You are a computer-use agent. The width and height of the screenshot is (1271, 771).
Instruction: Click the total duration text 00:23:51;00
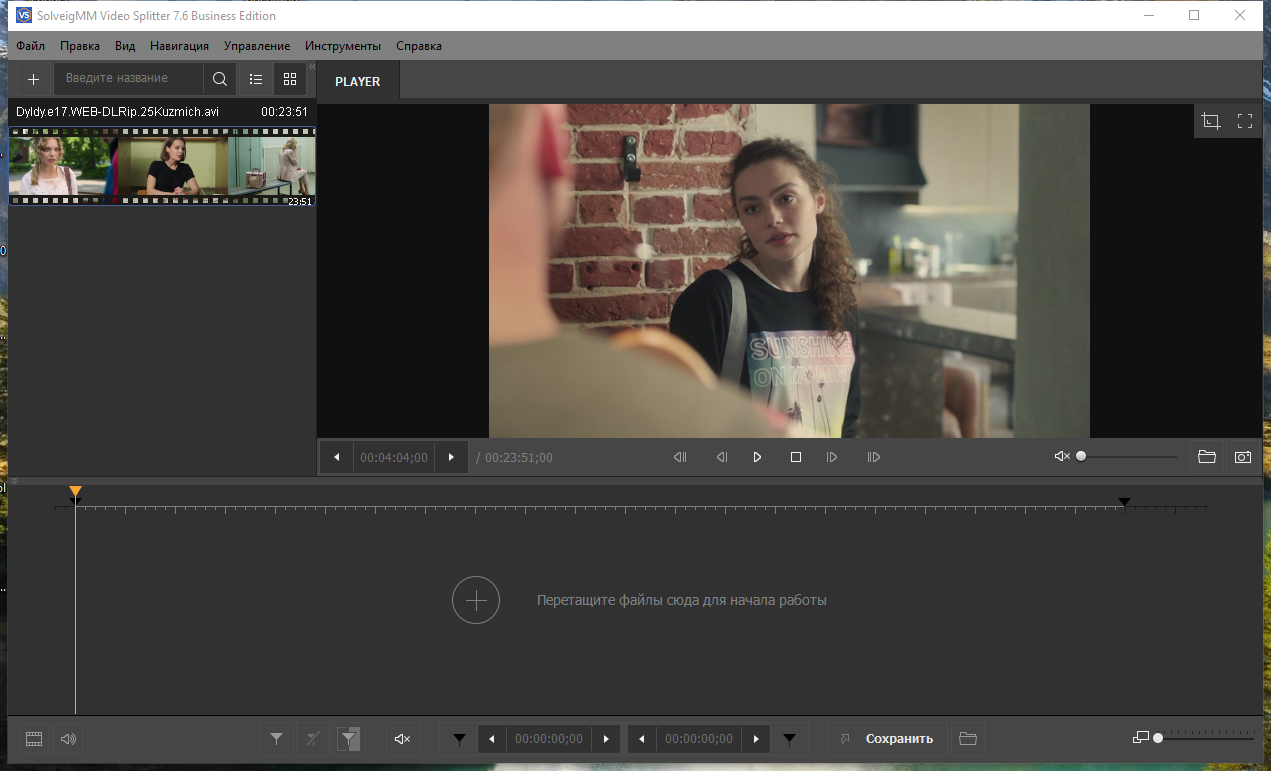pyautogui.click(x=519, y=458)
